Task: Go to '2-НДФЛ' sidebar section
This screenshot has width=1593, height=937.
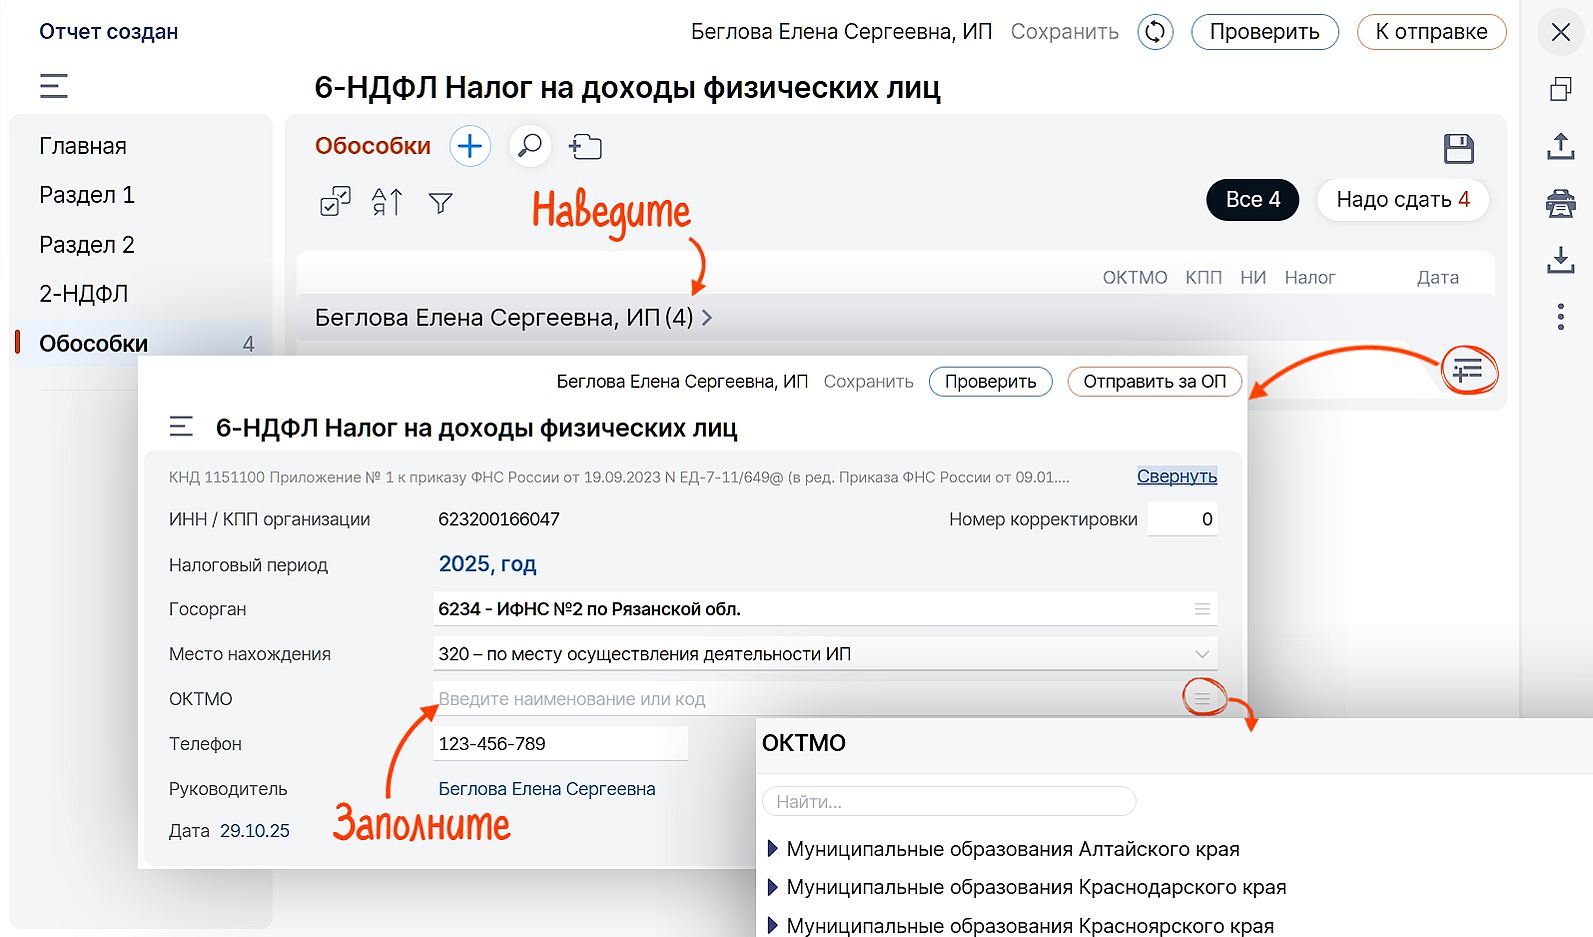Action: 84,294
